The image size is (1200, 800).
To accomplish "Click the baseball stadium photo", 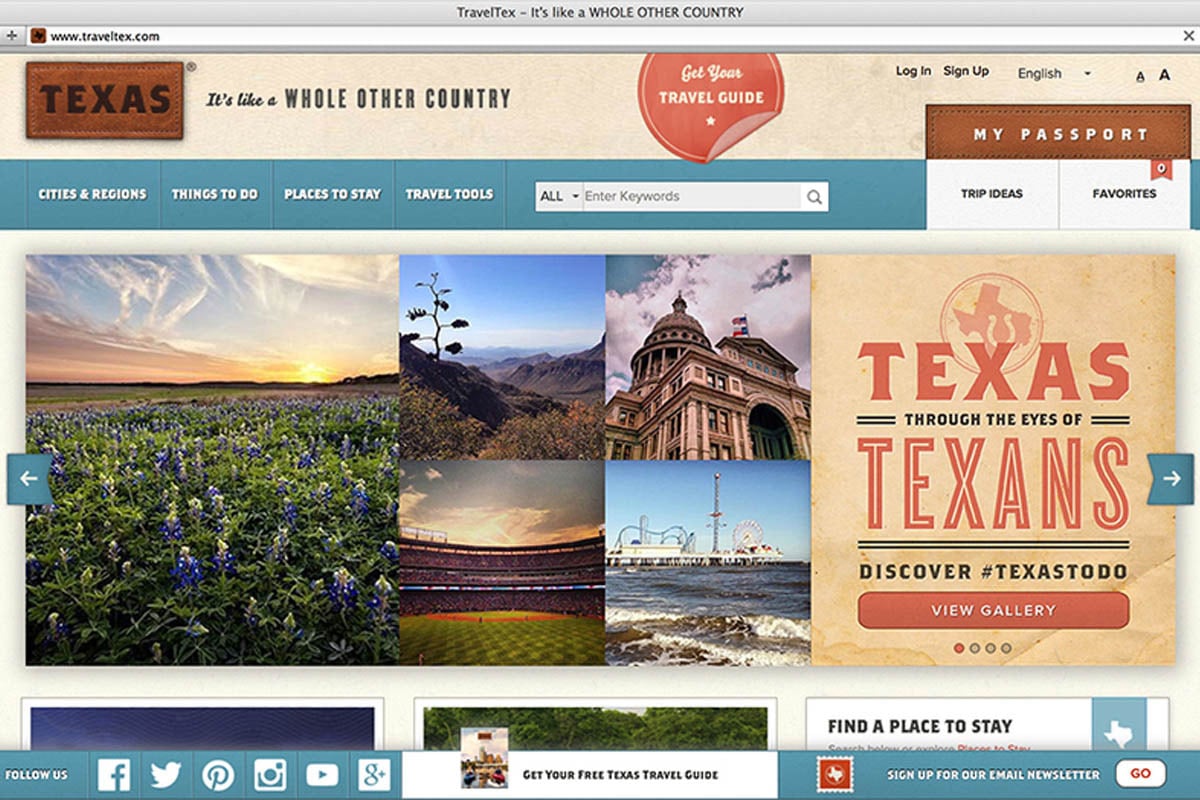I will tap(502, 563).
